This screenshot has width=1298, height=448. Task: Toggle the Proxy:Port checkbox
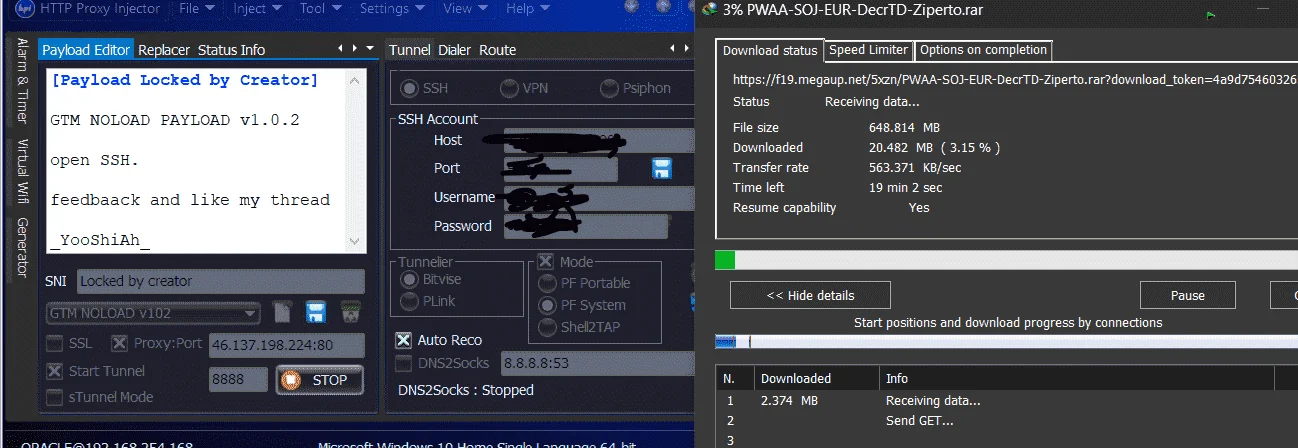click(x=119, y=344)
